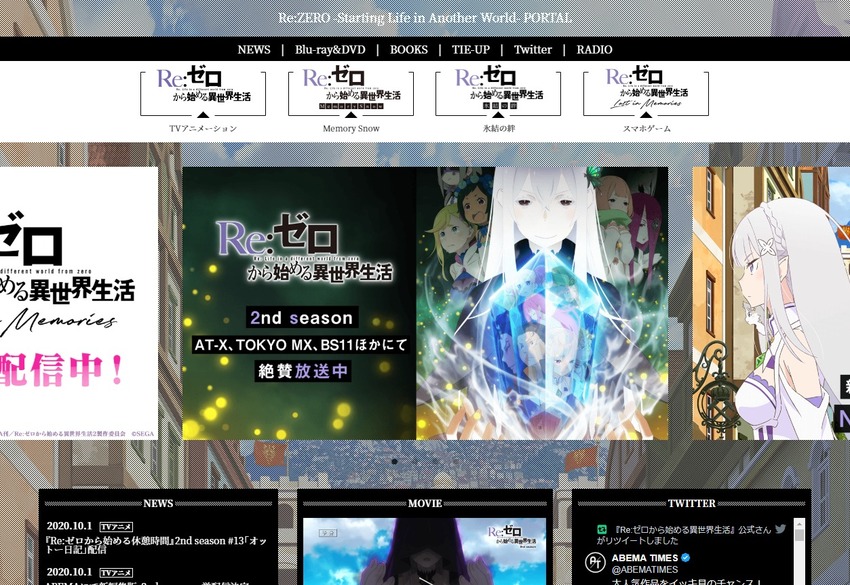The width and height of the screenshot is (850, 585).
Task: Open the Lost in Memories left carousel slide
Action: pyautogui.click(x=79, y=303)
